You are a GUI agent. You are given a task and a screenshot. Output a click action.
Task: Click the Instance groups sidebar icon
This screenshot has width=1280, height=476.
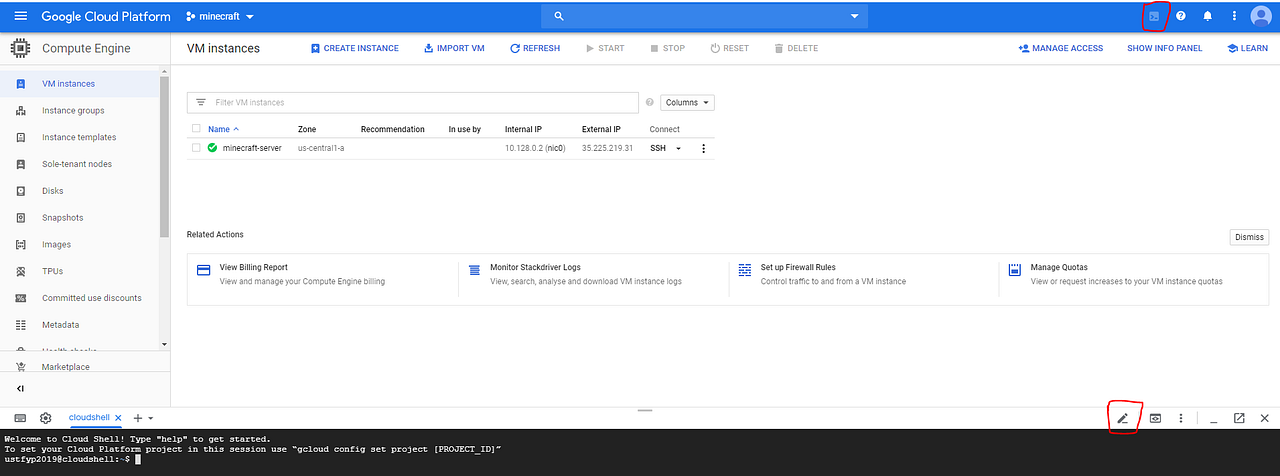coord(21,111)
